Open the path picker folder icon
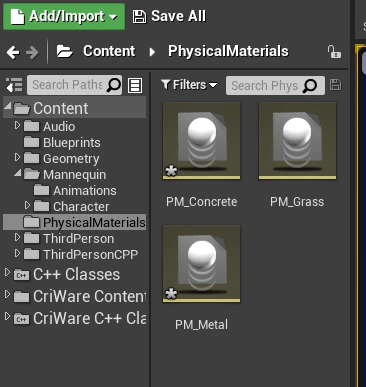 tap(64, 51)
